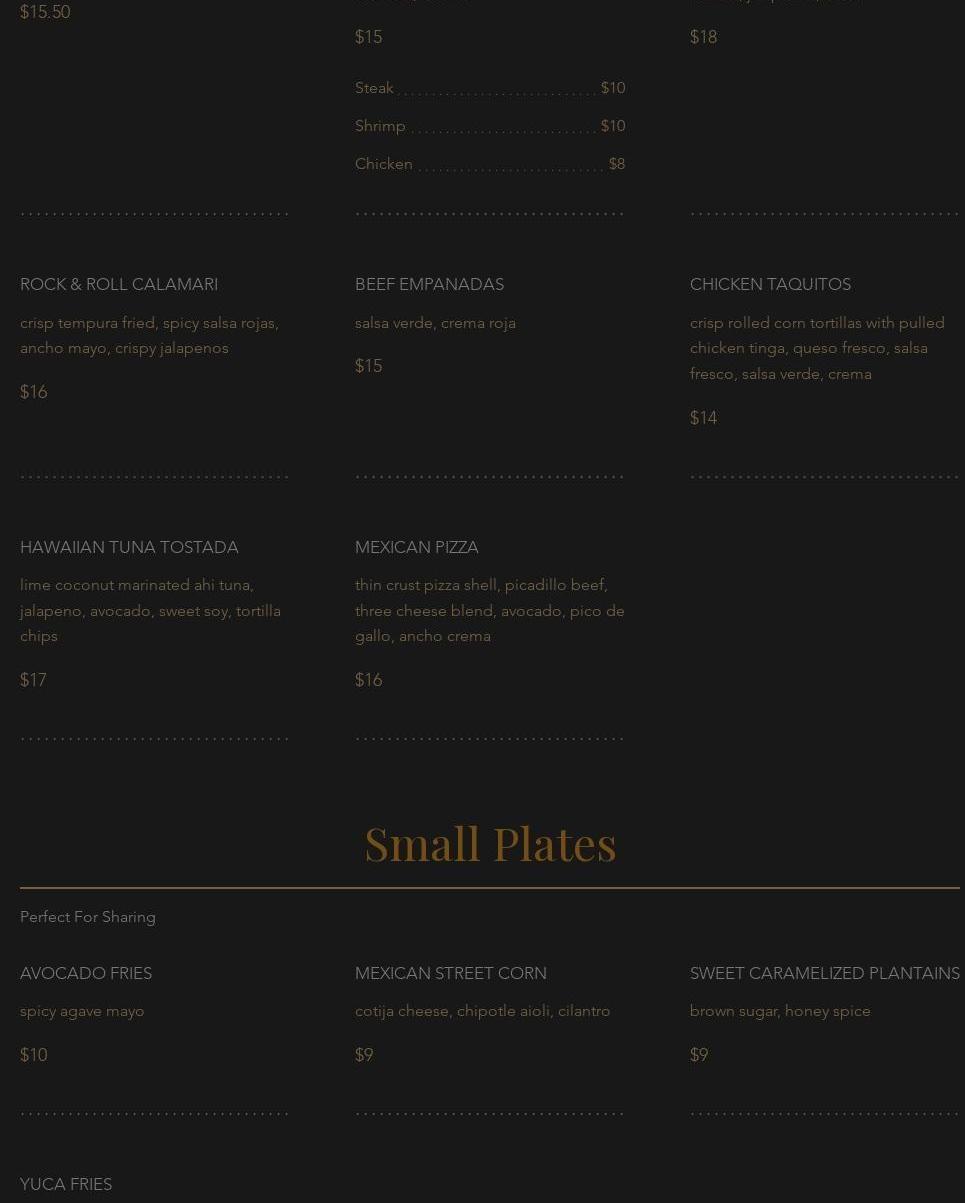Screen dimensions: 965x1203
Task: Select the Mexican Pizza ingredients description
Action: click(489, 611)
